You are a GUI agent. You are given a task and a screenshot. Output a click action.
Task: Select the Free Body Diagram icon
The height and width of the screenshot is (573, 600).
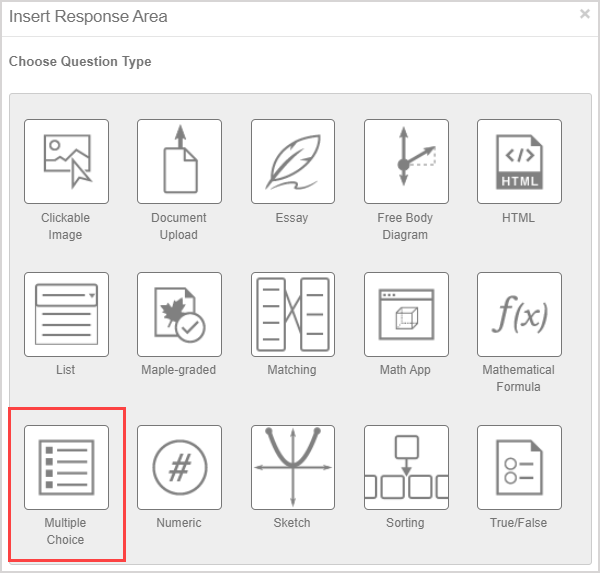tap(406, 162)
